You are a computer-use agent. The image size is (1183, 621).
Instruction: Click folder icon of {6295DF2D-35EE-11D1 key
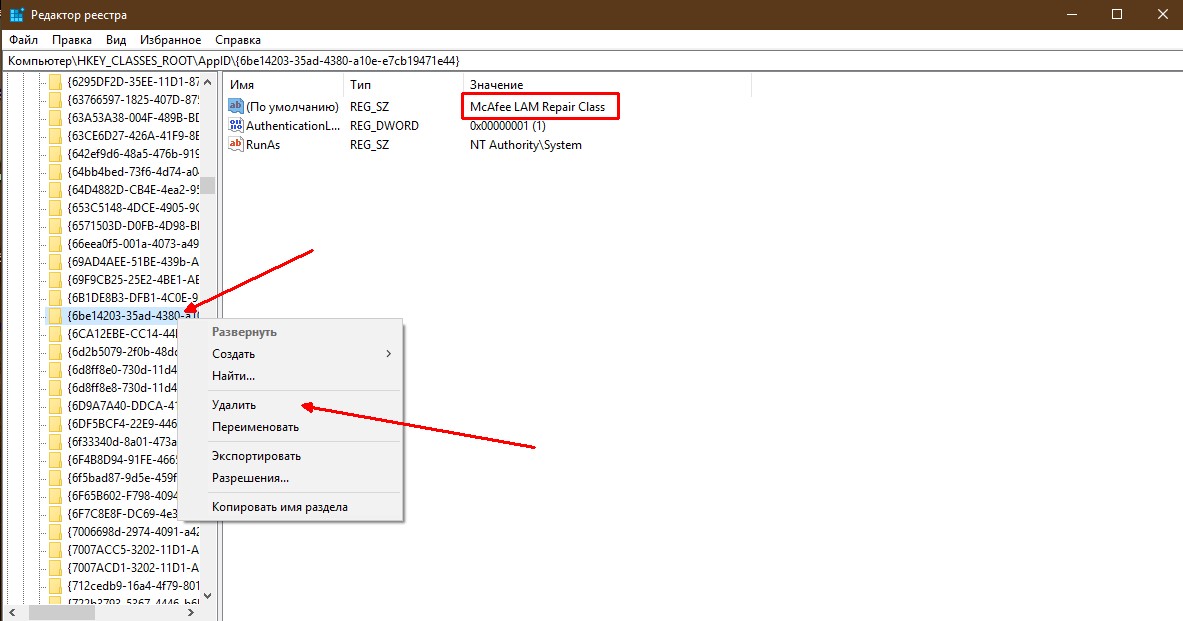(x=55, y=81)
